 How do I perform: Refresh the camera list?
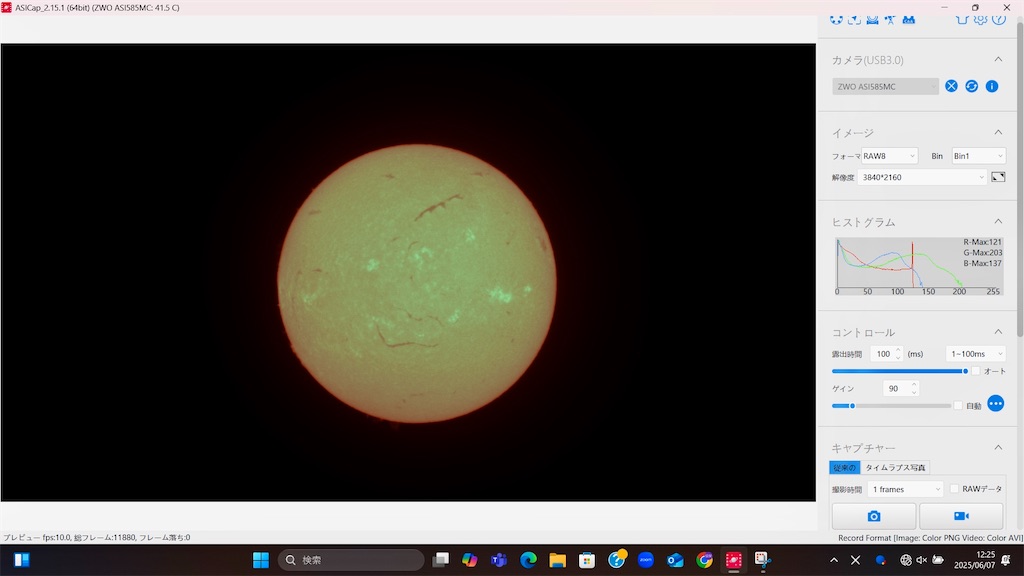point(972,86)
